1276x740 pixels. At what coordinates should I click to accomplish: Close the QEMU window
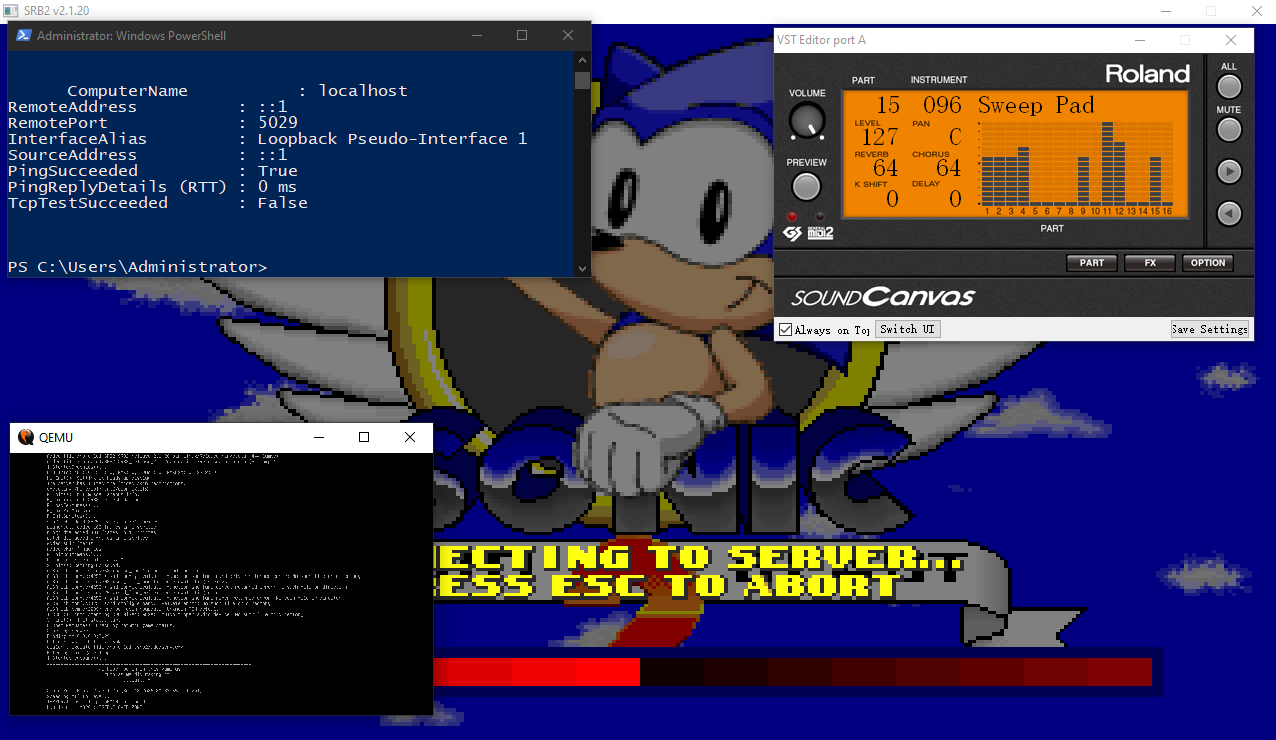(410, 437)
